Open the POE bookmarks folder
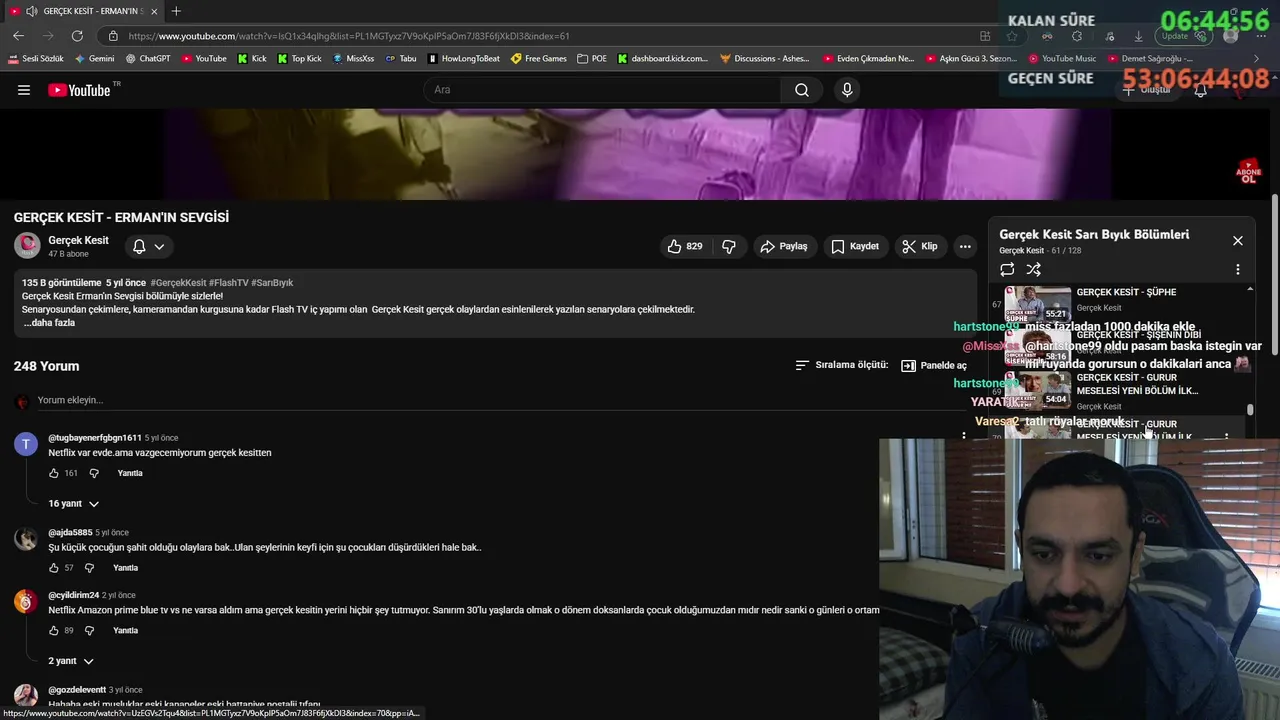 (x=592, y=59)
